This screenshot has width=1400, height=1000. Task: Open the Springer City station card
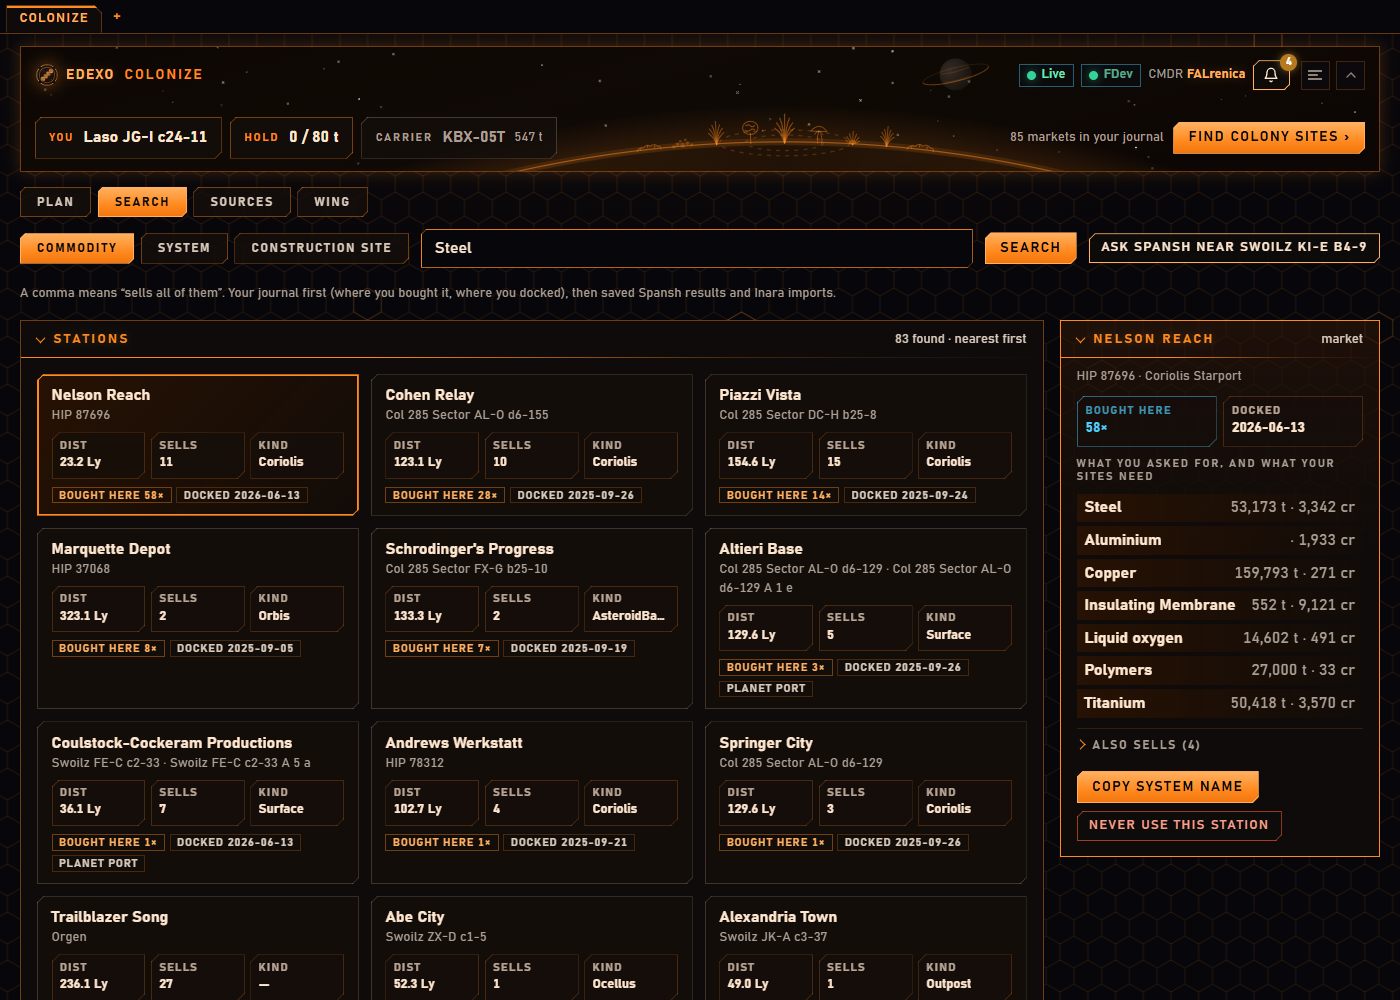pyautogui.click(x=866, y=803)
